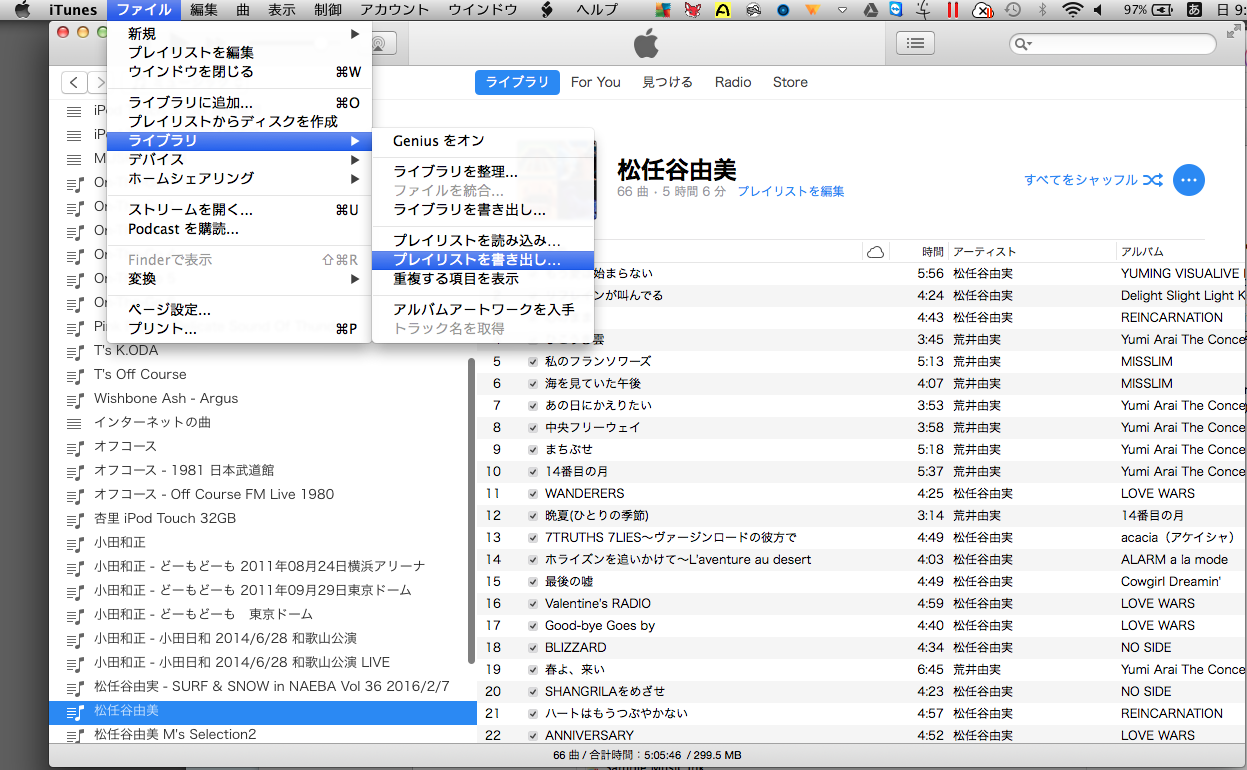Choose プレイリストを読み込み…
The height and width of the screenshot is (770, 1247).
coord(483,241)
